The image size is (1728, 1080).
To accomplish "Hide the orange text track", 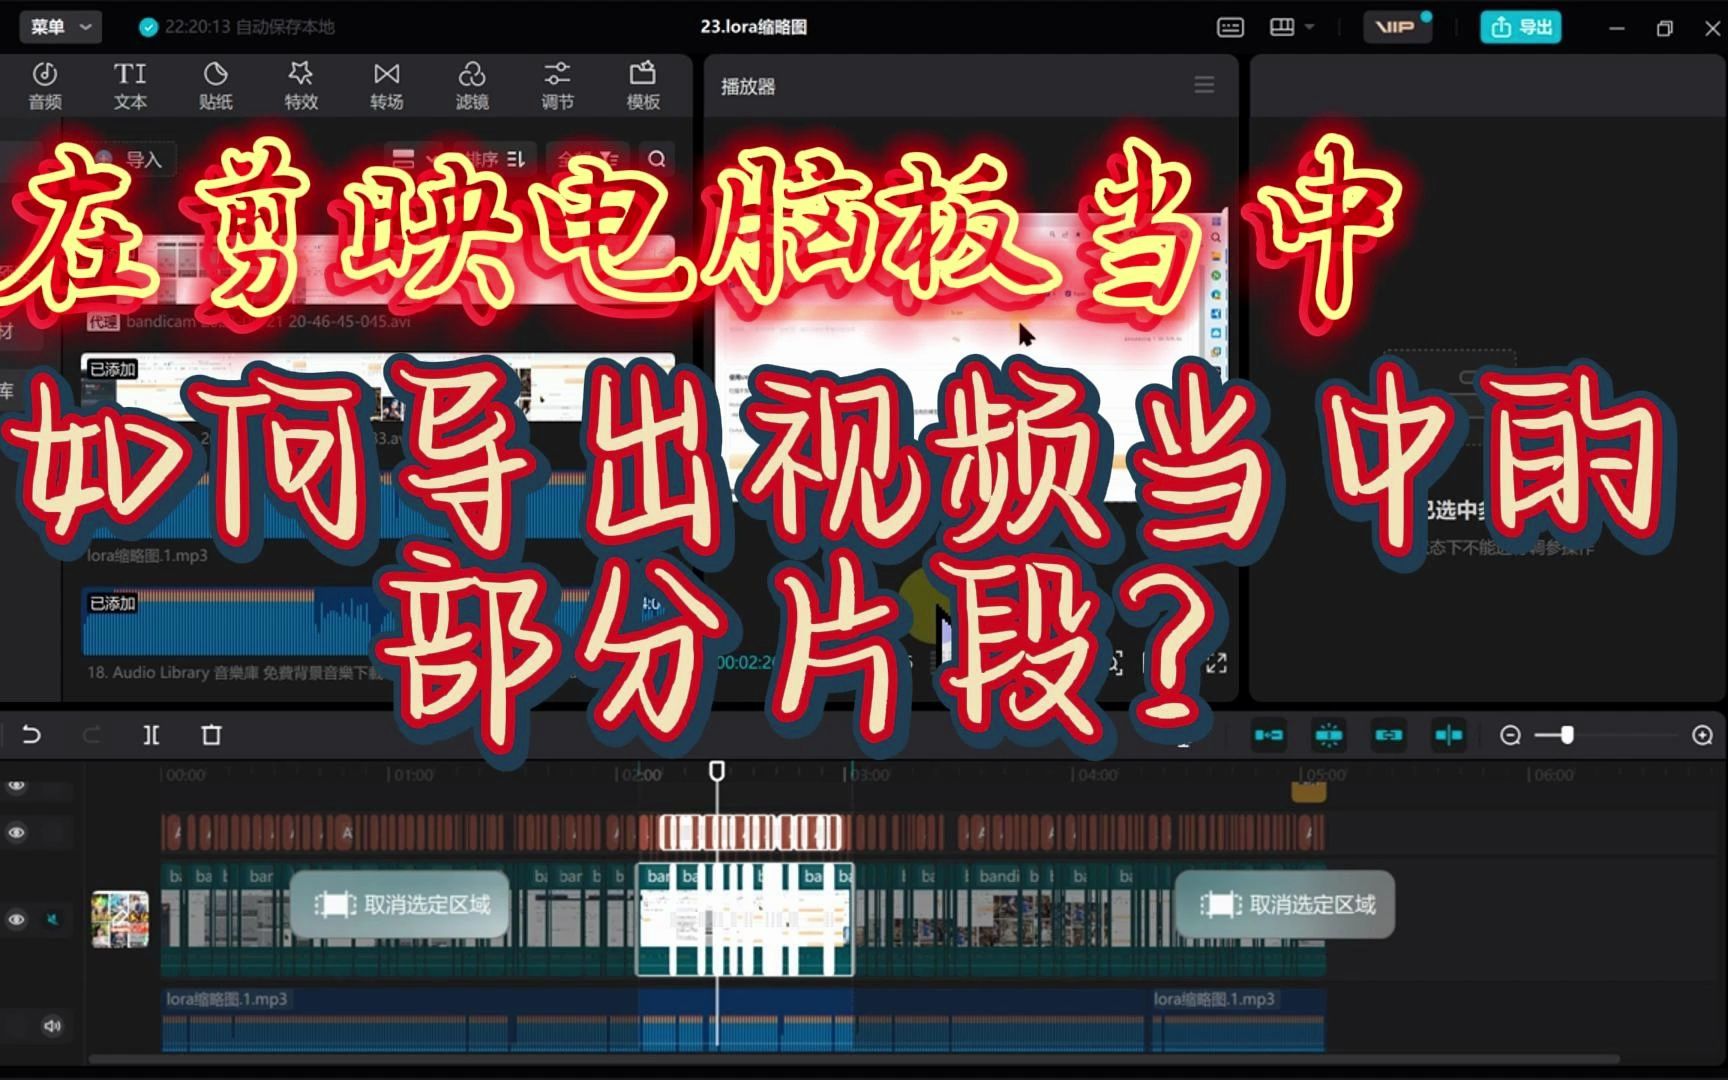I will pyautogui.click(x=17, y=832).
